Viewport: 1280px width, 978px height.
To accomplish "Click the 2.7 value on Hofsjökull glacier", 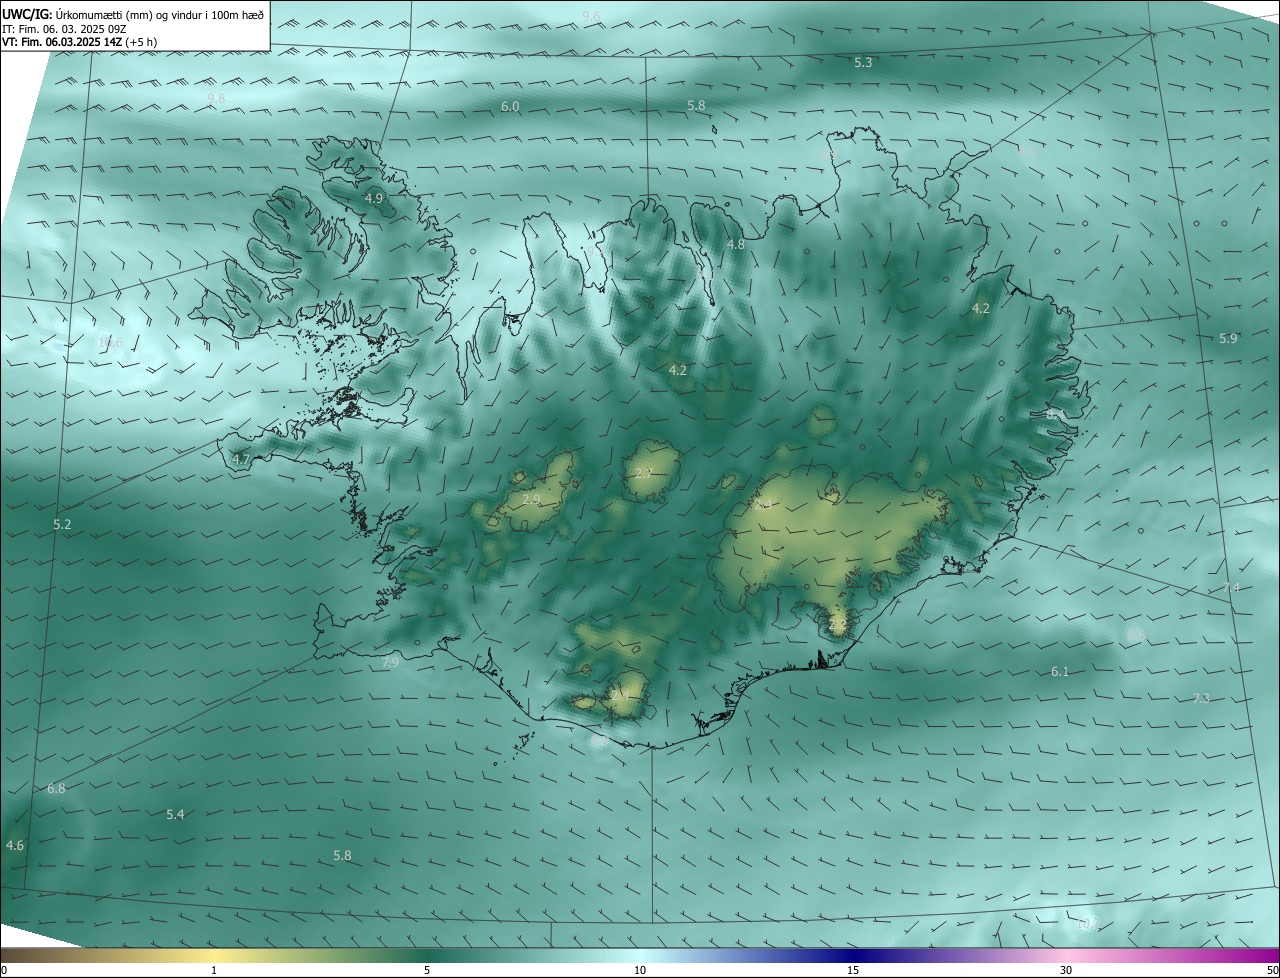I will click(644, 472).
